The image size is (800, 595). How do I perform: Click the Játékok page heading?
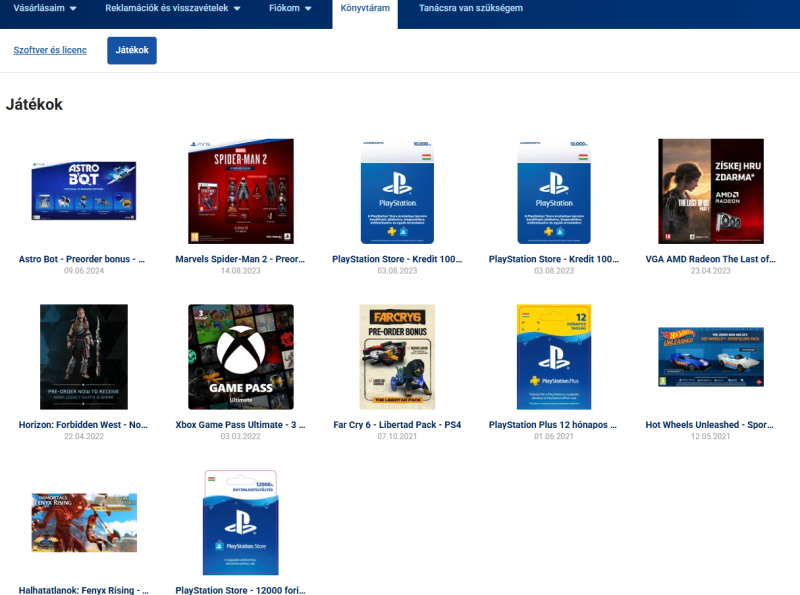point(34,104)
